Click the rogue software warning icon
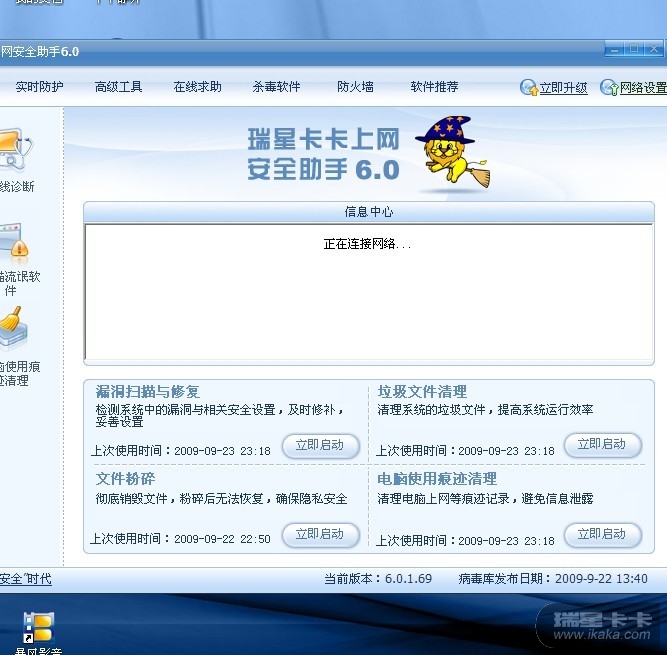This screenshot has height=655, width=667. pos(15,243)
